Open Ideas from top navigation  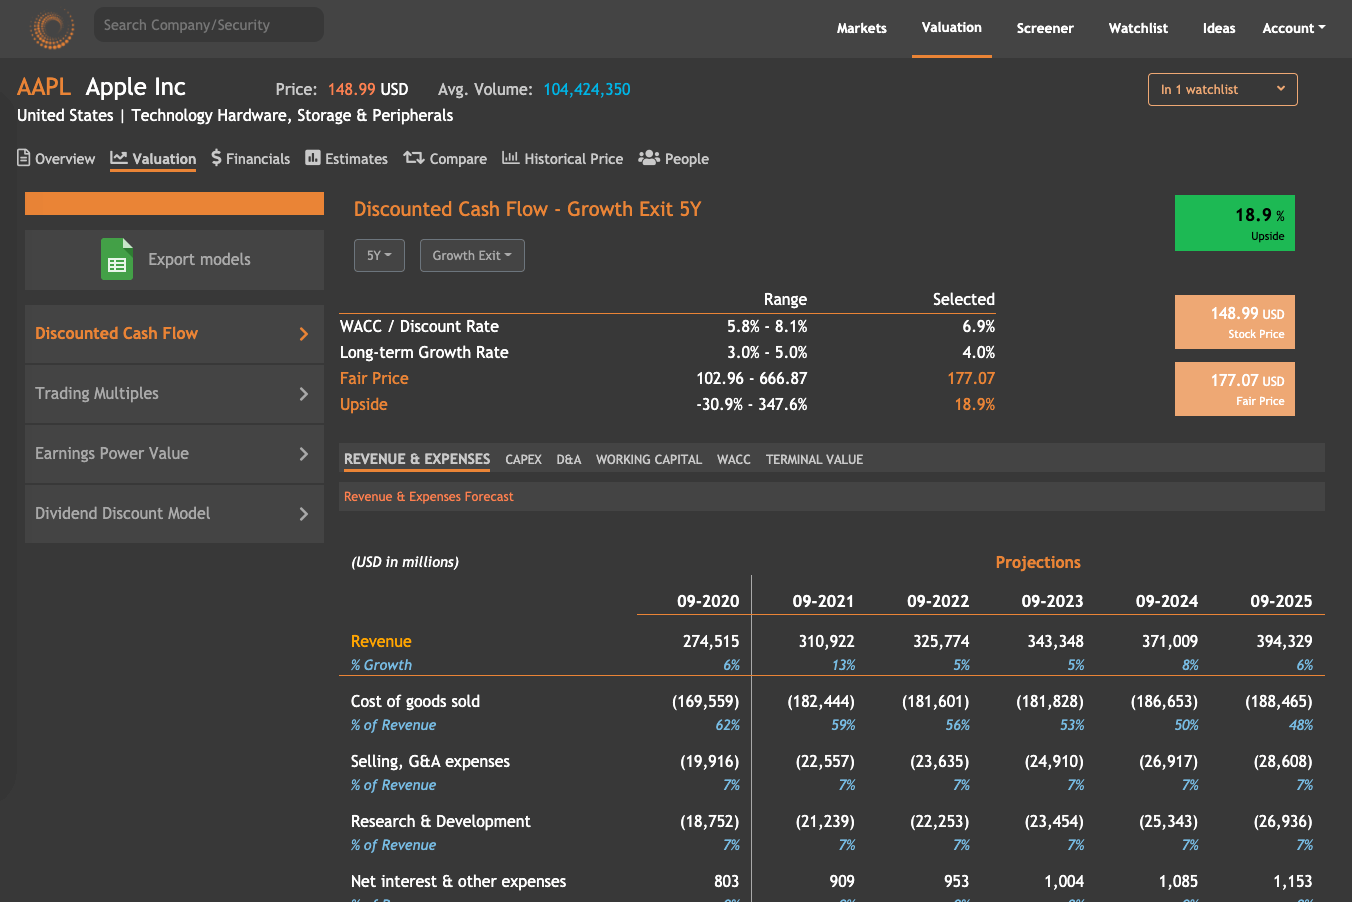pos(1219,28)
